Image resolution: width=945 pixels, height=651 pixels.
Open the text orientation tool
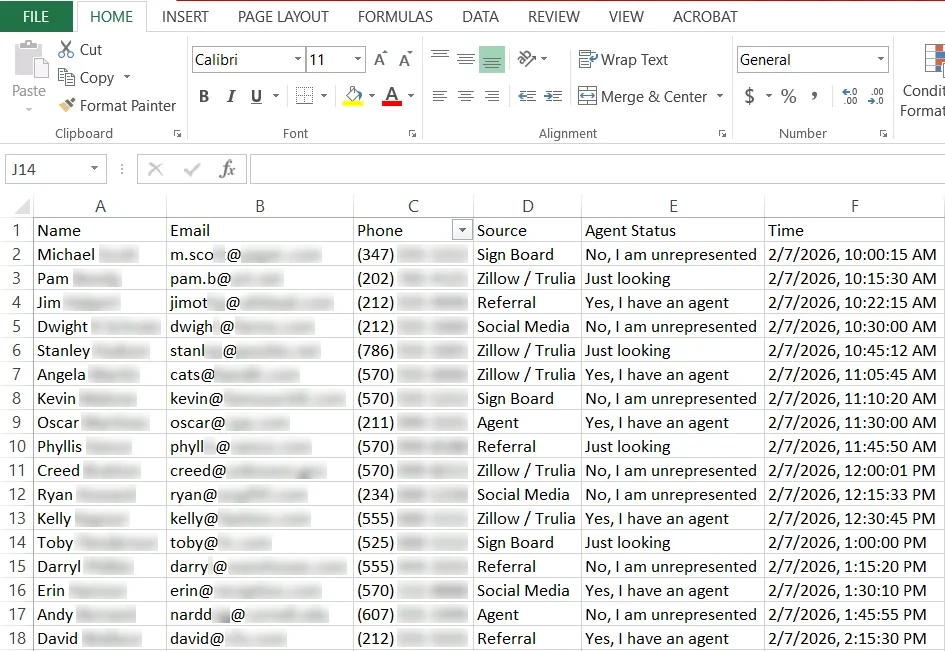[x=527, y=59]
